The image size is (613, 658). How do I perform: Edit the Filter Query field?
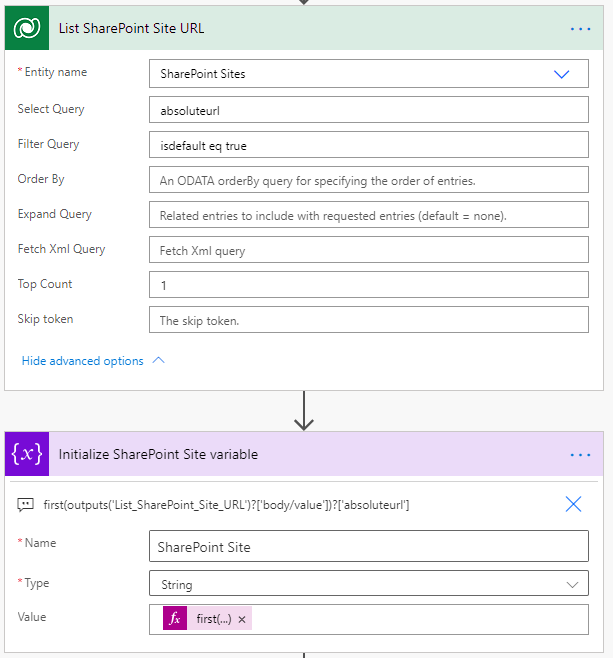[368, 145]
